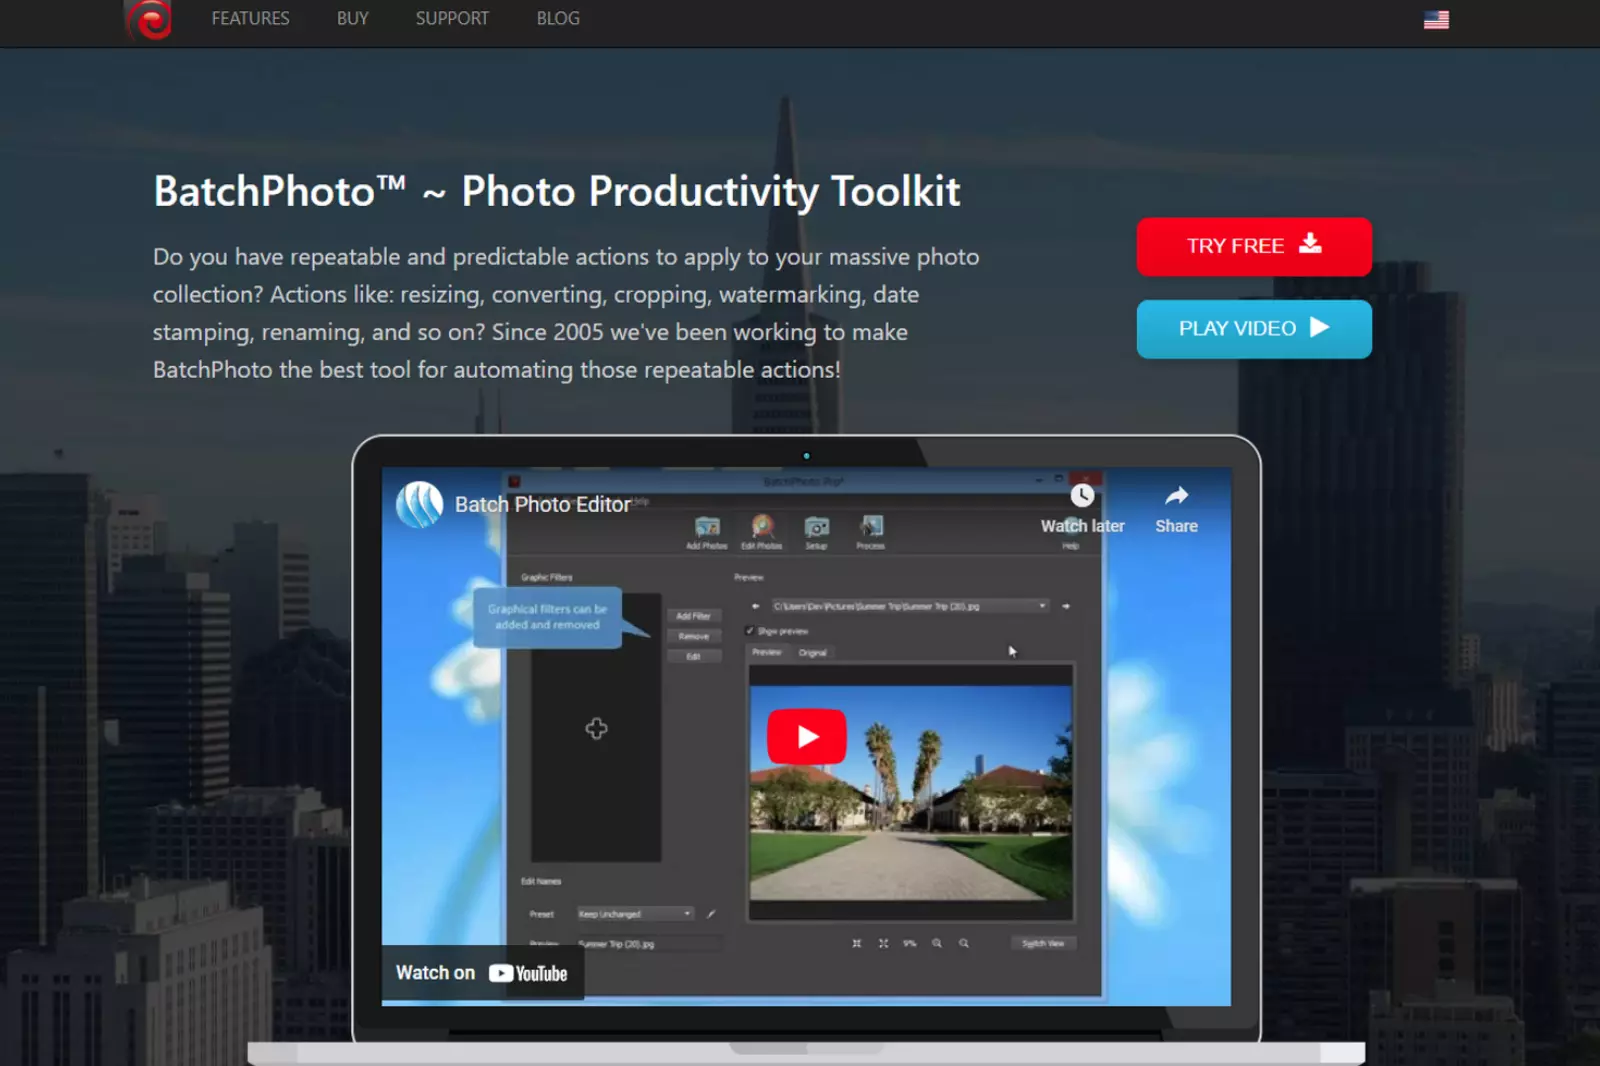Open the 'Batch Photo Editor' video title link

click(543, 505)
